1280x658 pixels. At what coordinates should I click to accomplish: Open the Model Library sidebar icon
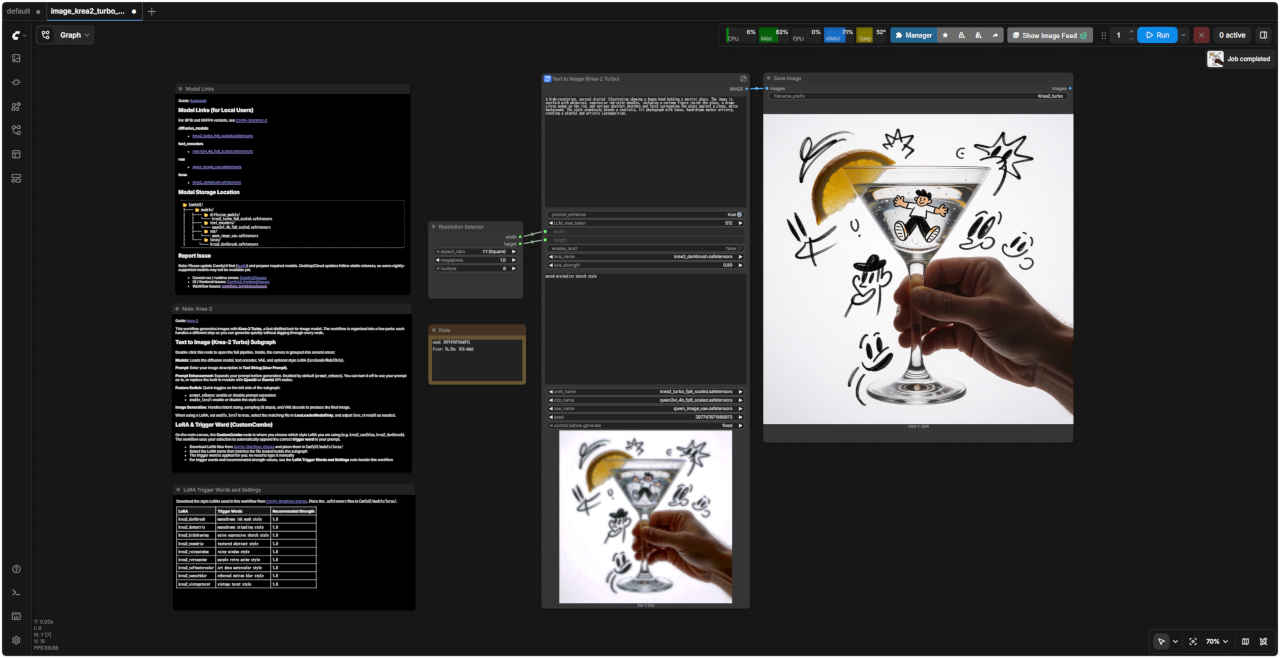point(16,106)
